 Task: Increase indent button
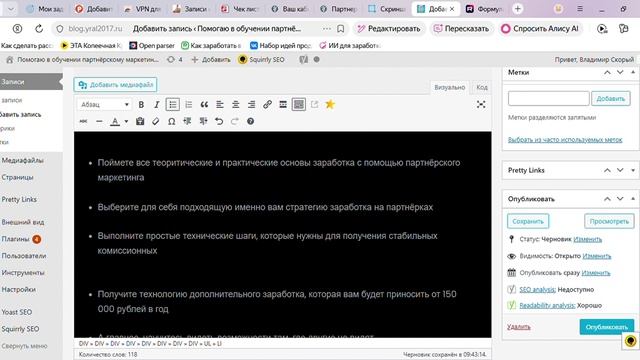[x=203, y=121]
